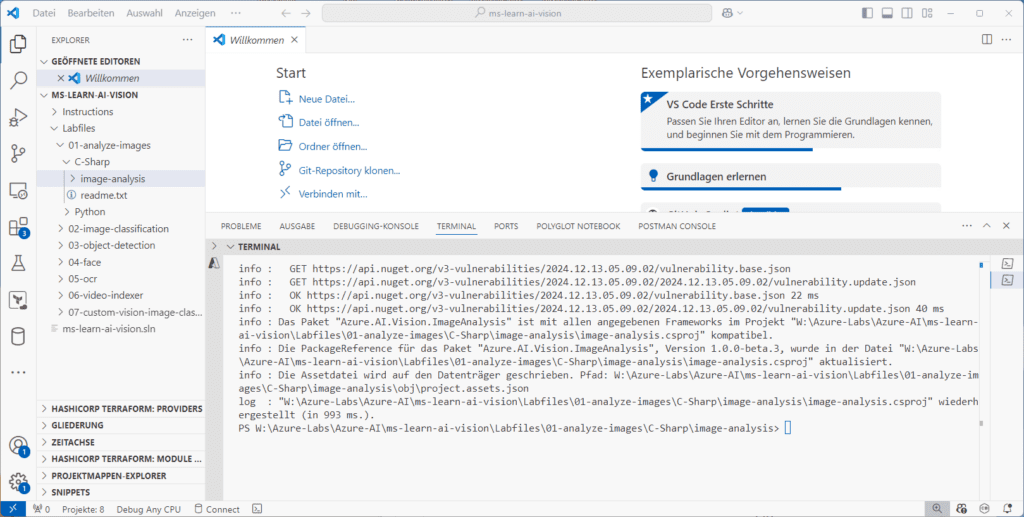Viewport: 1024px width, 517px height.
Task: Open the Source Control view
Action: (x=18, y=155)
